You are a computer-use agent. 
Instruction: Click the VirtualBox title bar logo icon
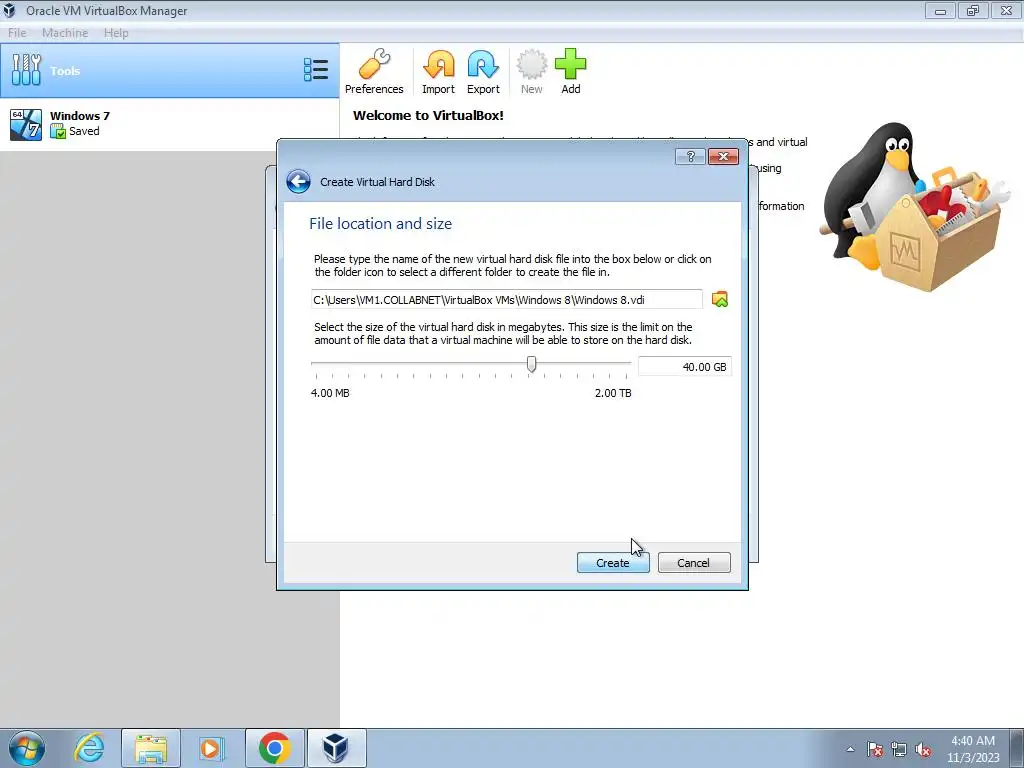pyautogui.click(x=9, y=10)
